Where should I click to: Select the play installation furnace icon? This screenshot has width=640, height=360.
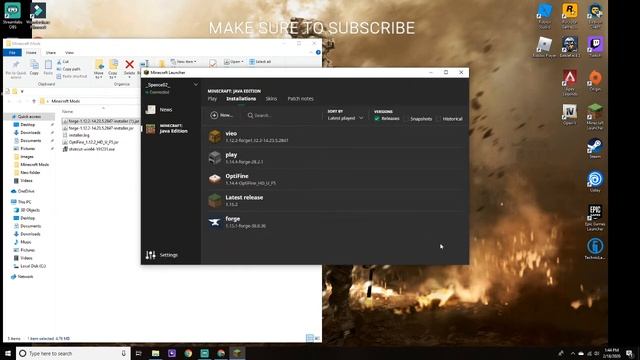215,158
